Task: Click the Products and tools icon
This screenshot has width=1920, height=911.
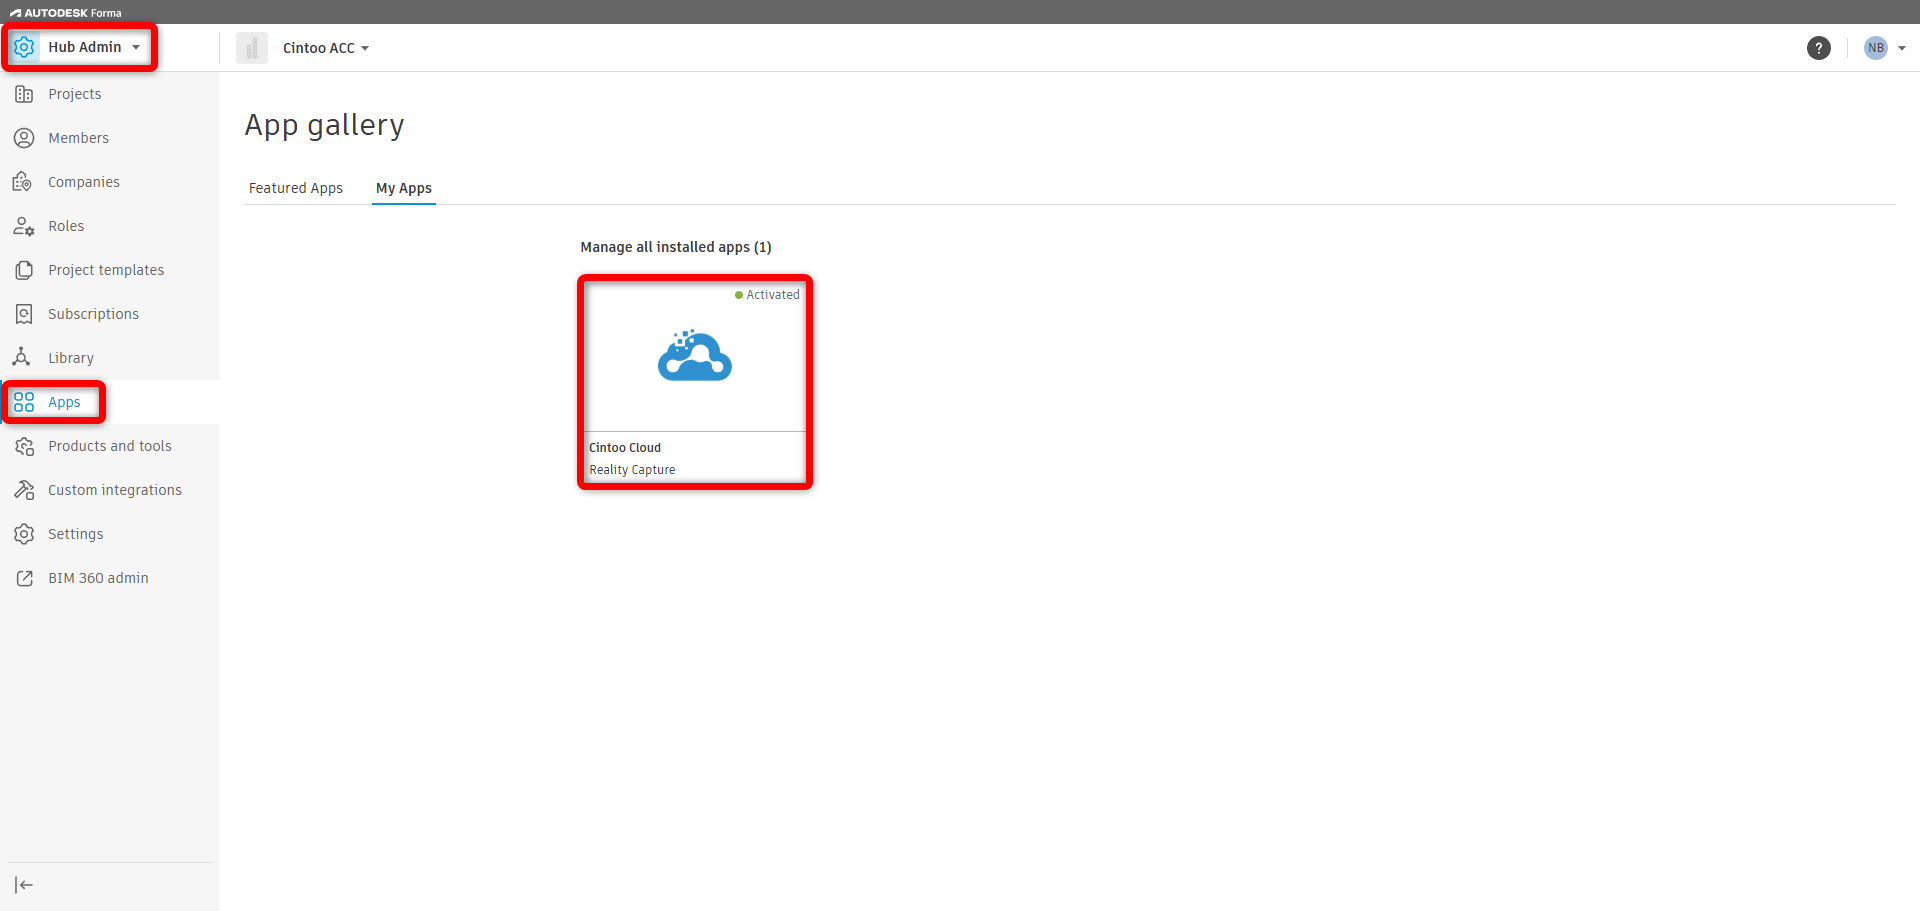Action: (24, 446)
